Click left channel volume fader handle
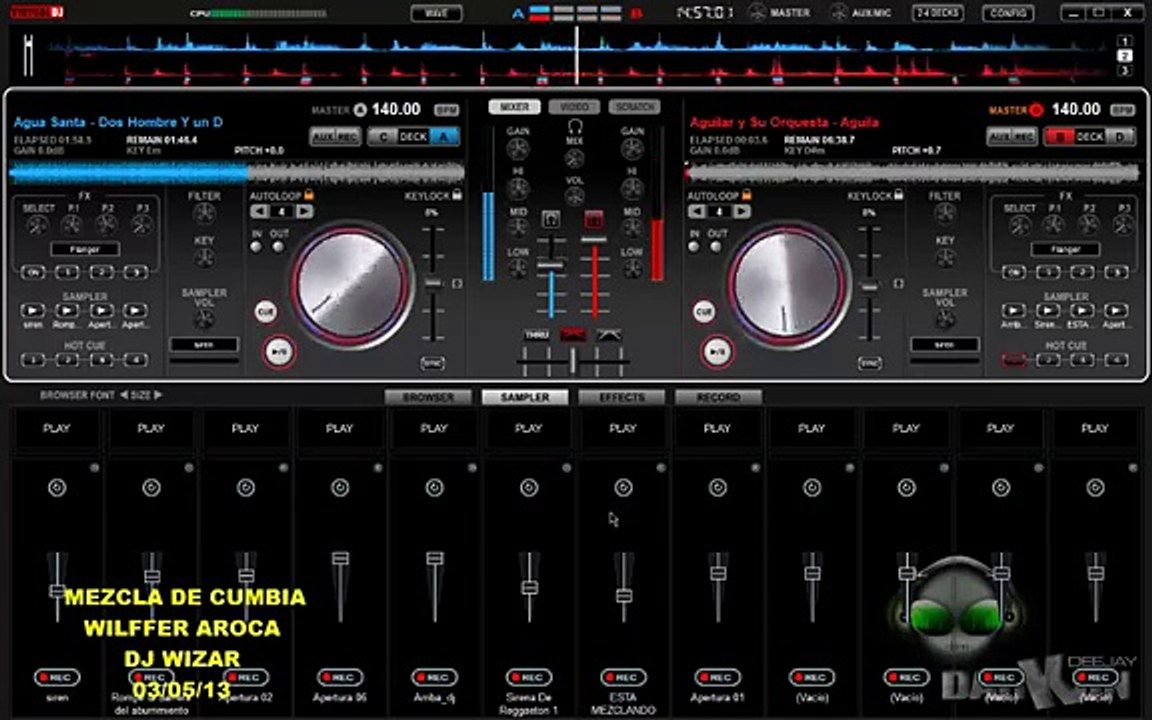 click(551, 266)
